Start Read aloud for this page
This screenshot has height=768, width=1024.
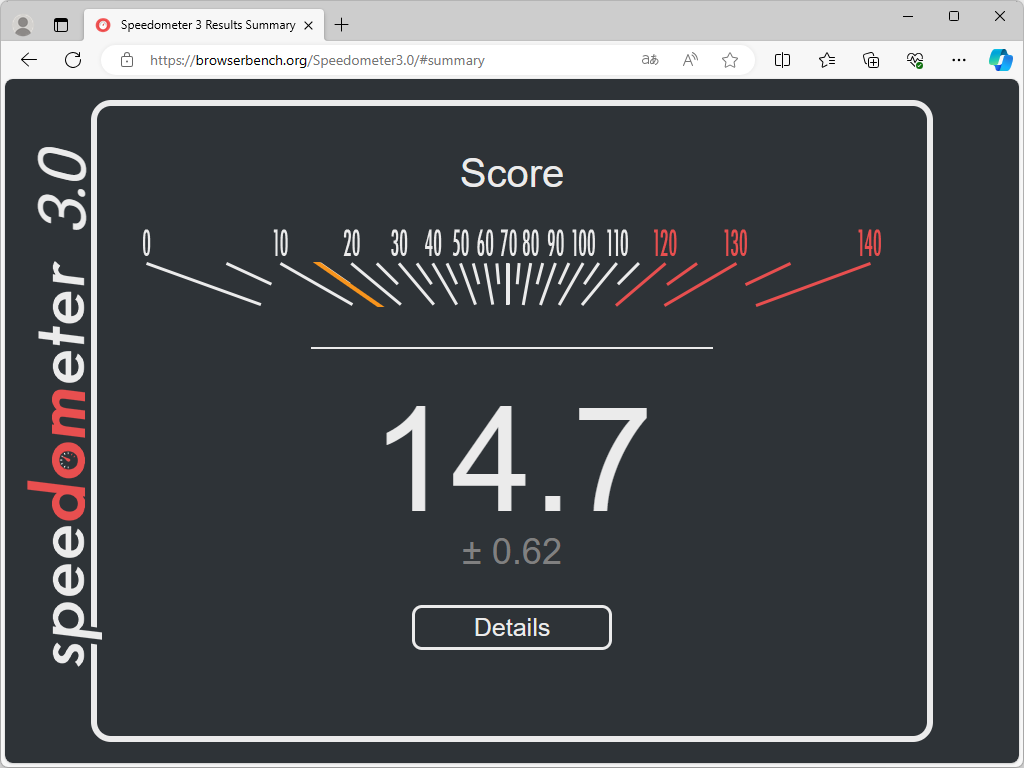pos(690,60)
